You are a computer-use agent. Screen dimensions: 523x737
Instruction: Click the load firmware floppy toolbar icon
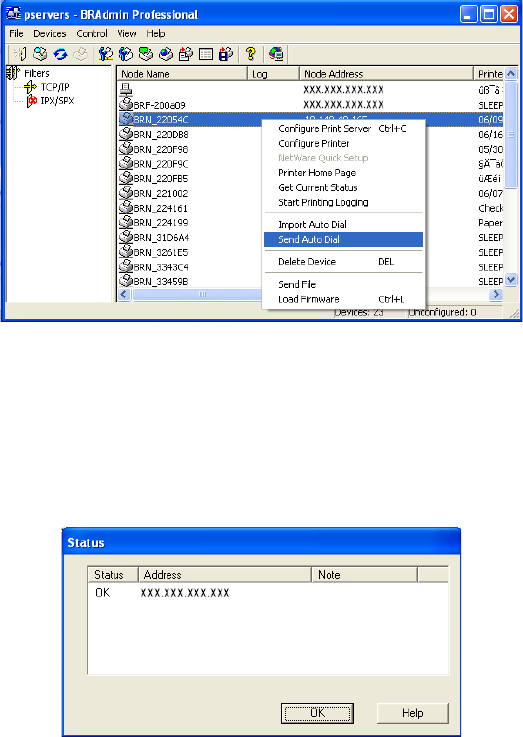(x=226, y=54)
